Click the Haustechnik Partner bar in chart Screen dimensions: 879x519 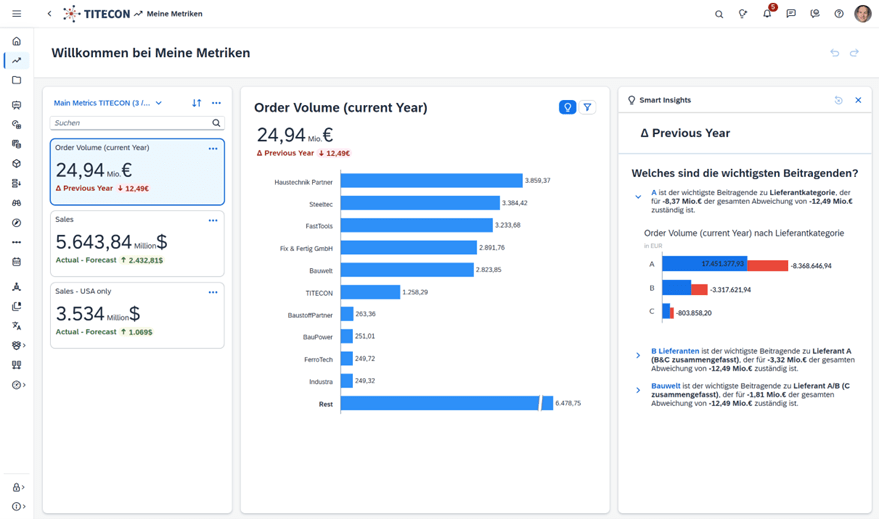click(431, 181)
